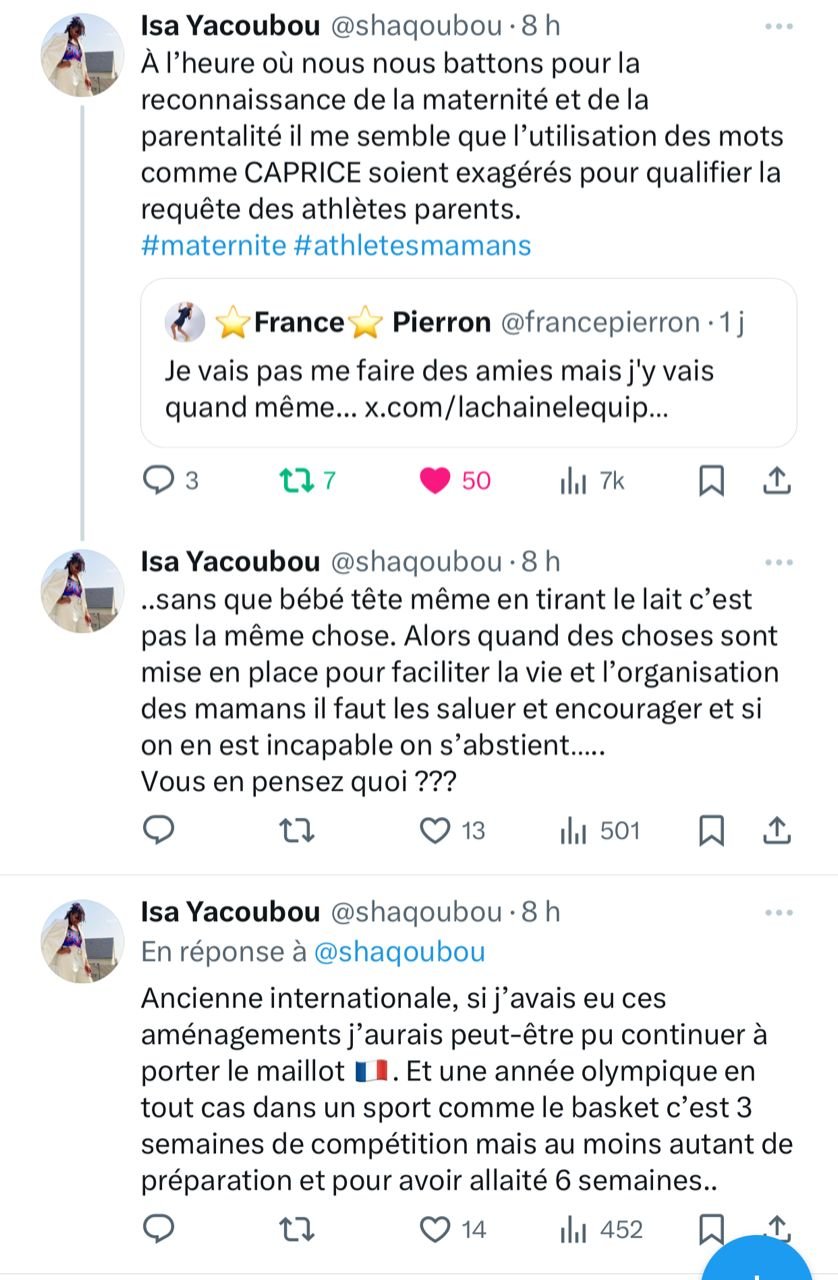This screenshot has width=838, height=1280.
Task: Open the @shaqoubou mention in reply line
Action: coord(400,952)
